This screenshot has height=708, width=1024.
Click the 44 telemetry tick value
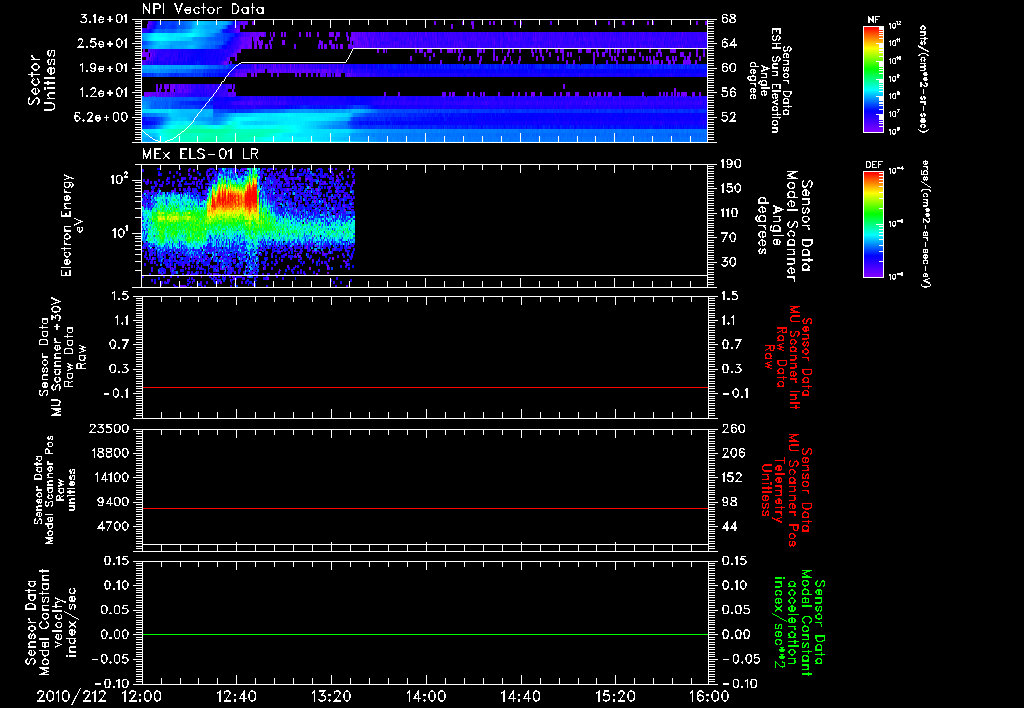[x=729, y=526]
